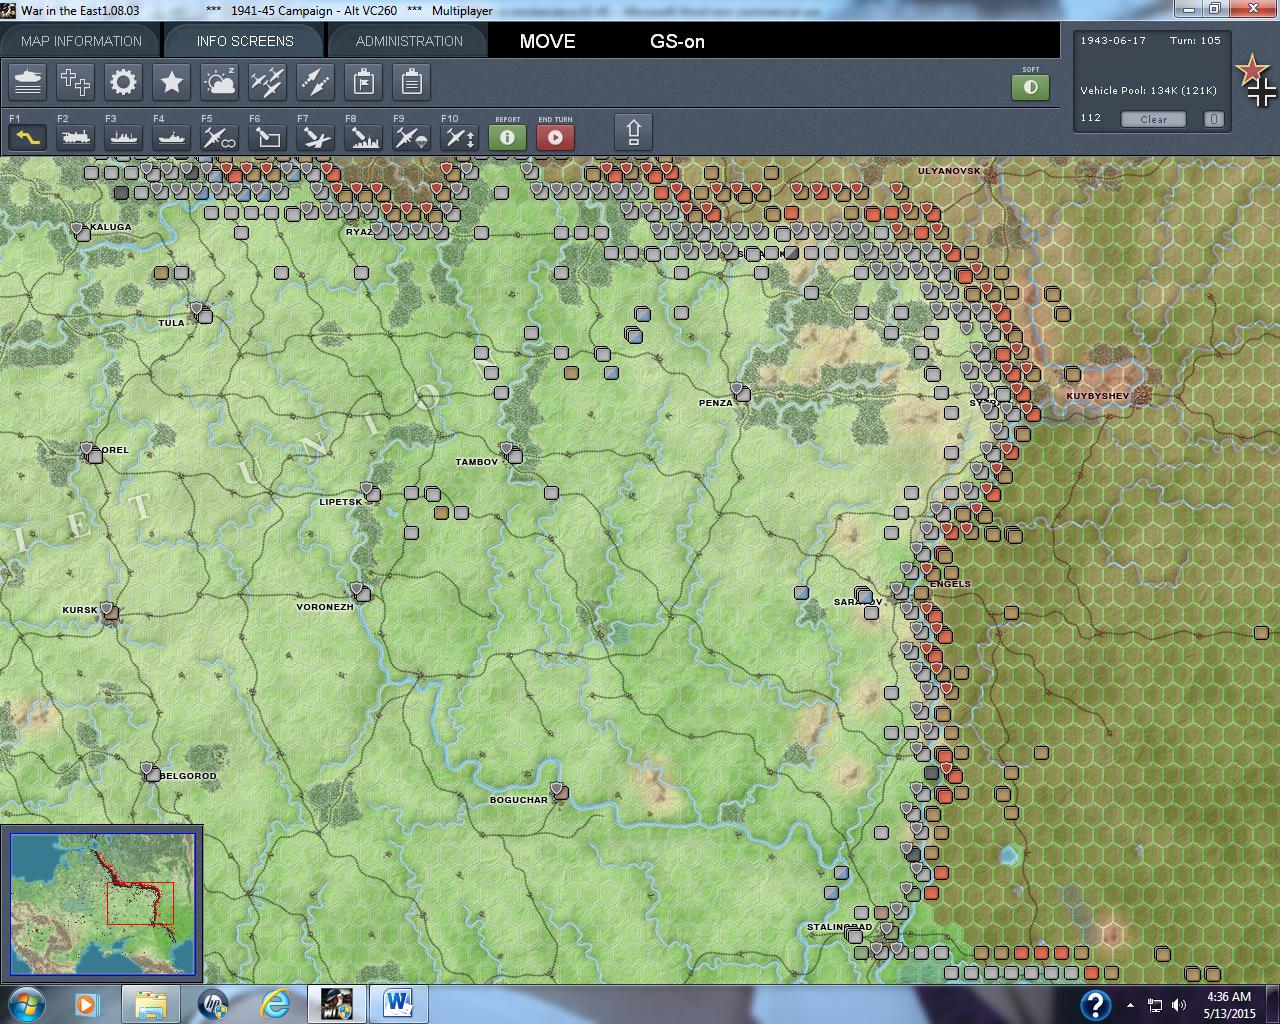Open the losses screen with crosses icon
1280x1024 pixels.
(76, 82)
